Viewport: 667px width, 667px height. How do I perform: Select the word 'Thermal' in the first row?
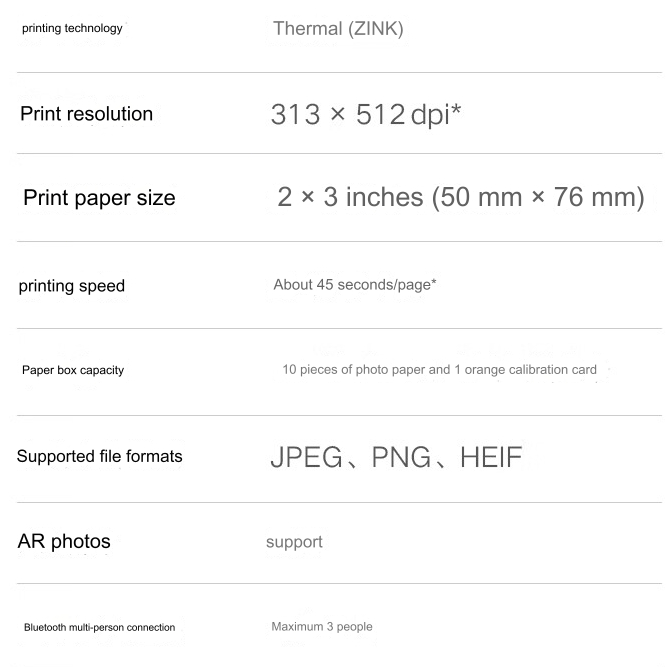click(307, 29)
